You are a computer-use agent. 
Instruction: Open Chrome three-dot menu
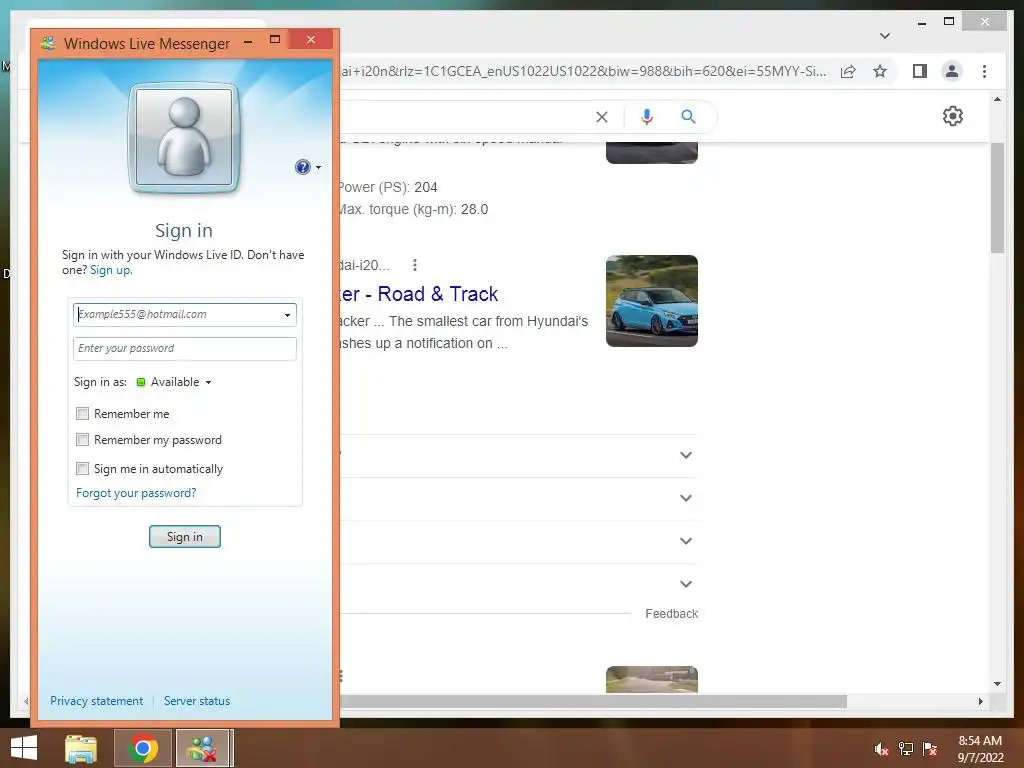[984, 71]
